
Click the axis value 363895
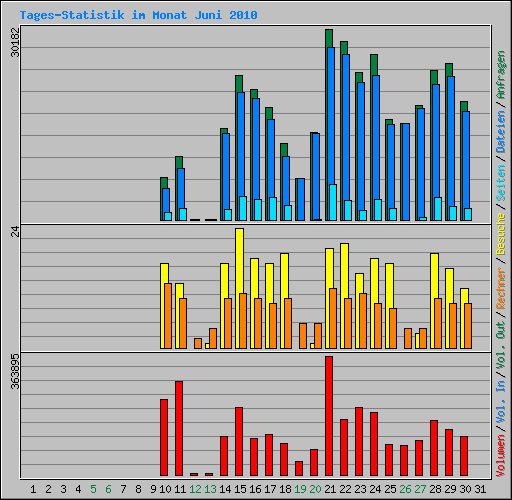(x=15, y=371)
